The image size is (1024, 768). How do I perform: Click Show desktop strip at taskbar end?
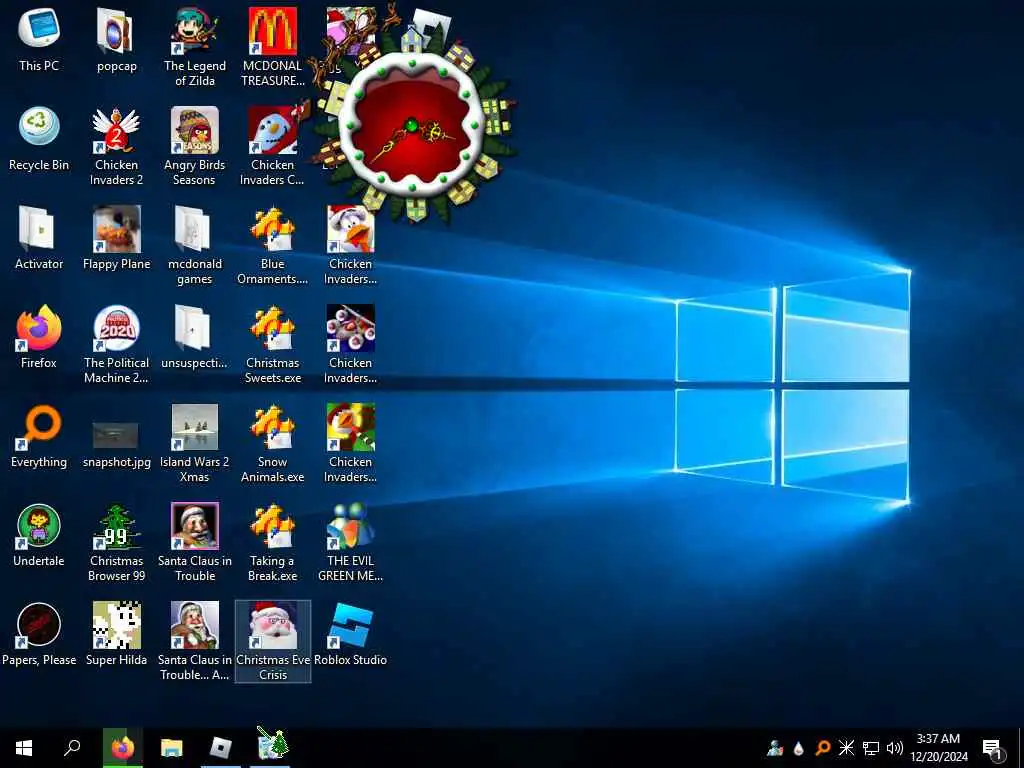coord(1021,748)
